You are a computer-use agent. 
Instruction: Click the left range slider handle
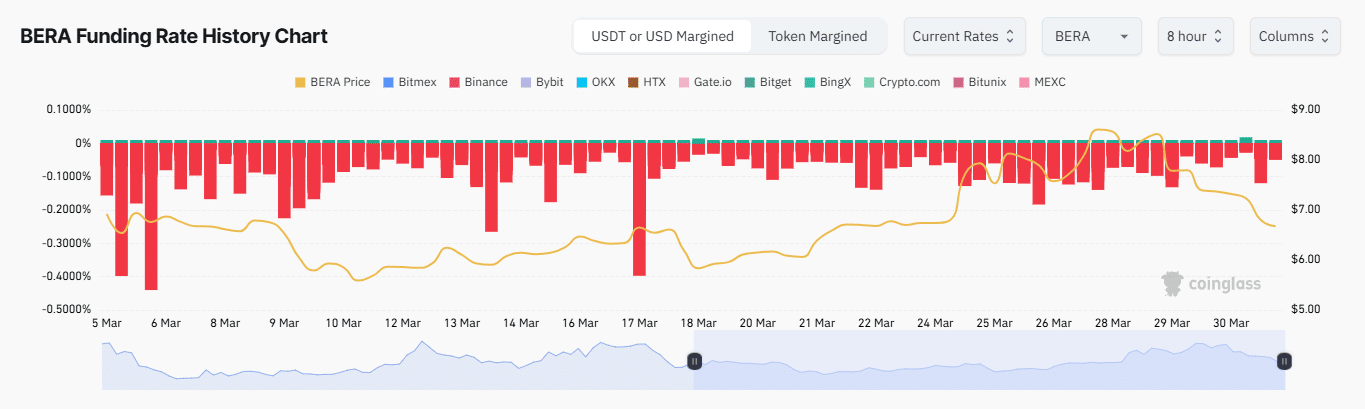point(694,361)
